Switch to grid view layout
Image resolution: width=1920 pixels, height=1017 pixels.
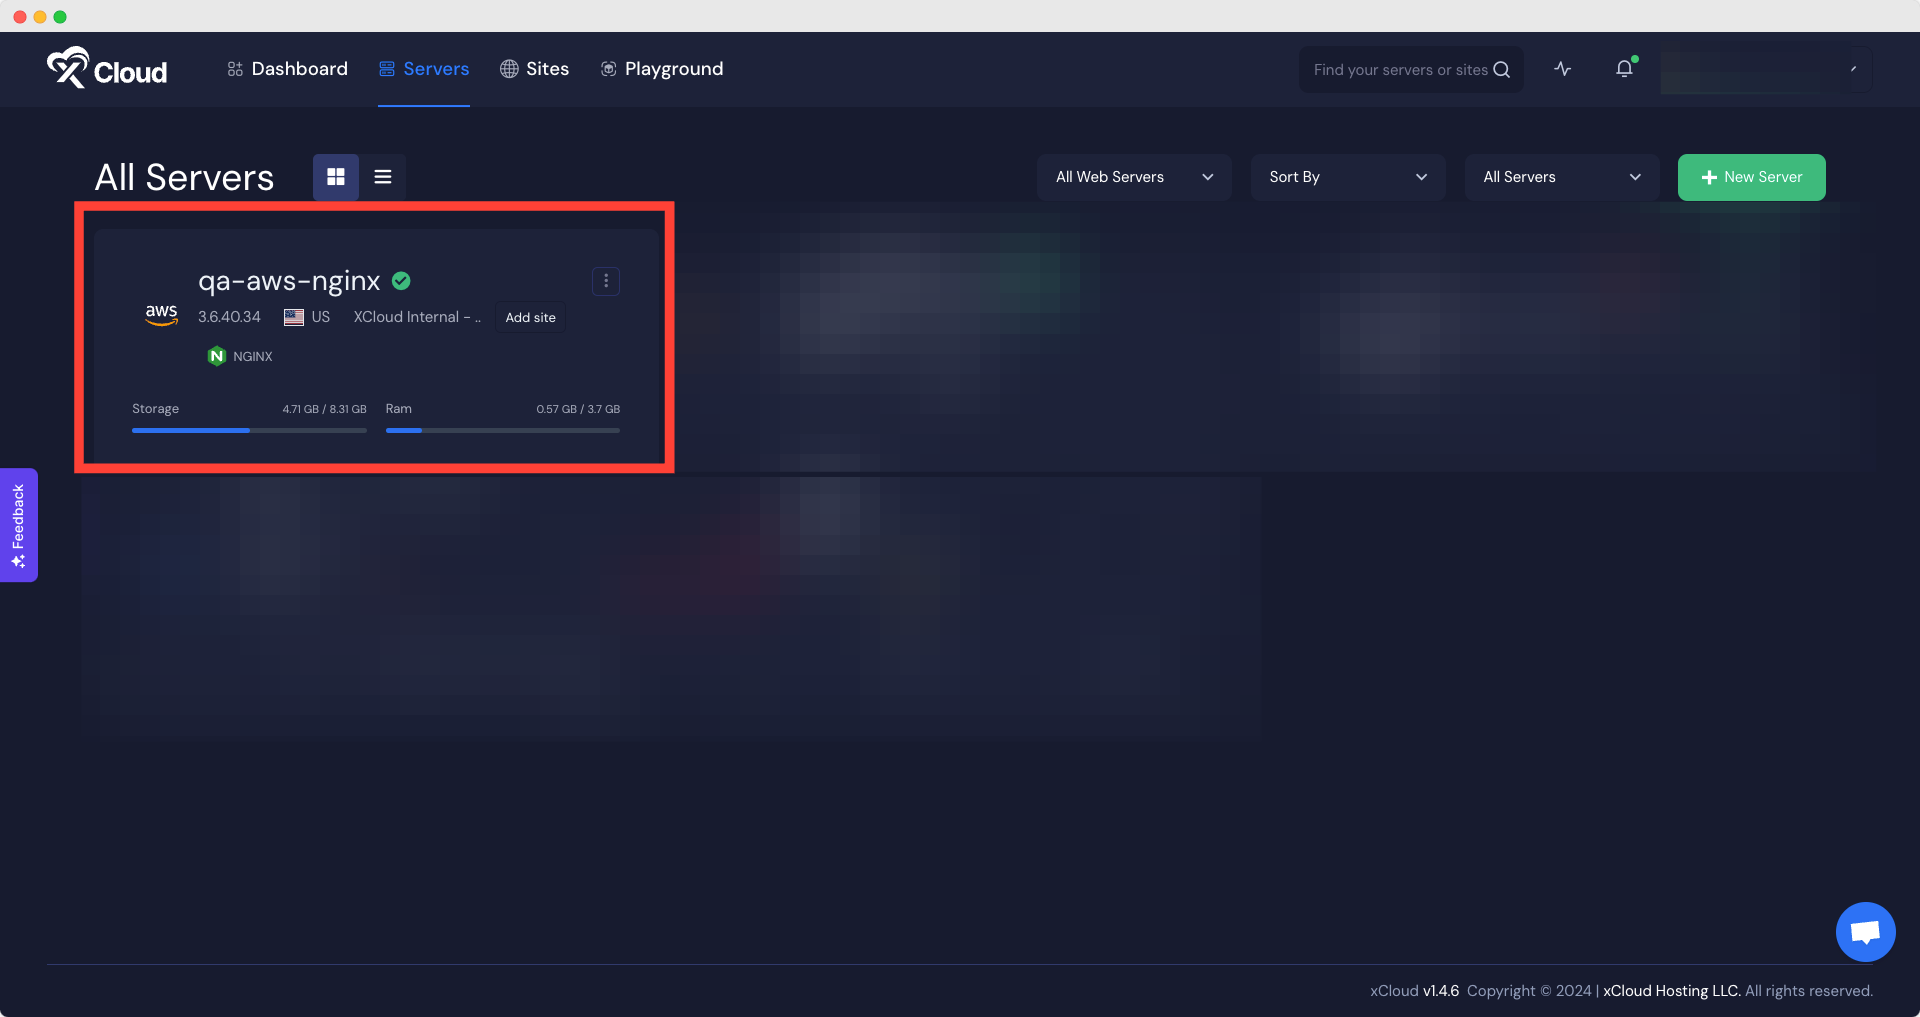pos(335,177)
